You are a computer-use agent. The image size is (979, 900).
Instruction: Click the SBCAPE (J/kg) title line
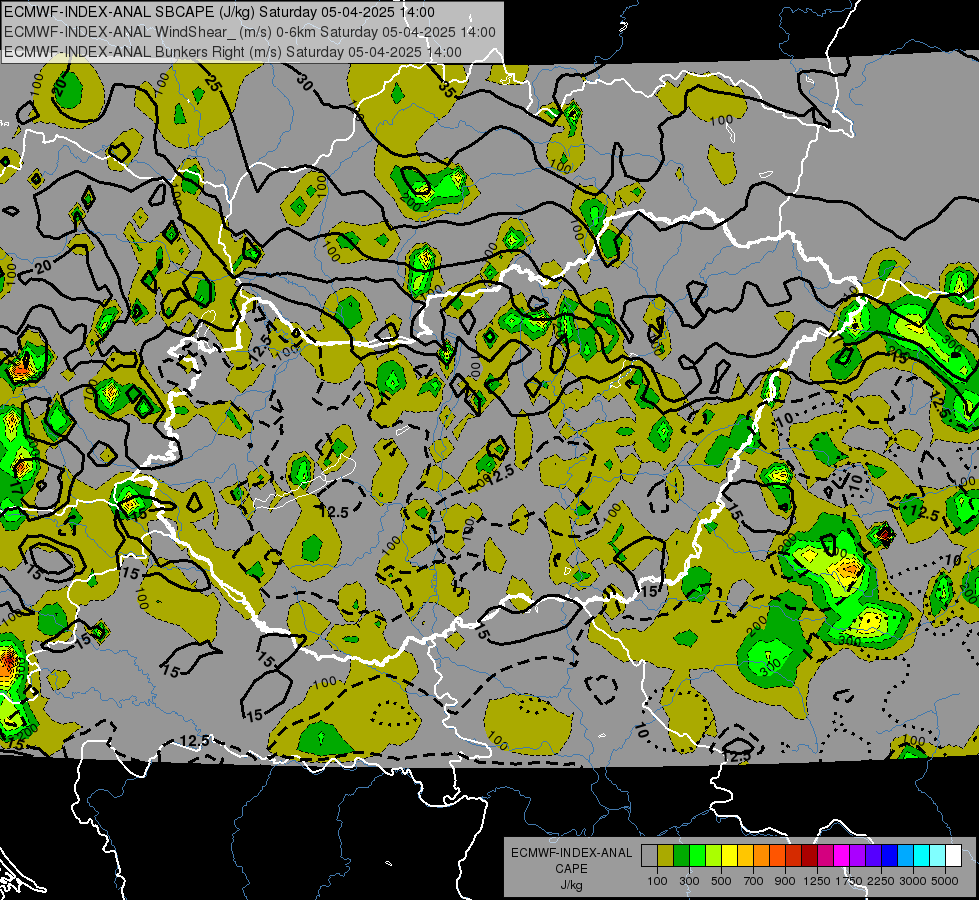tap(219, 12)
